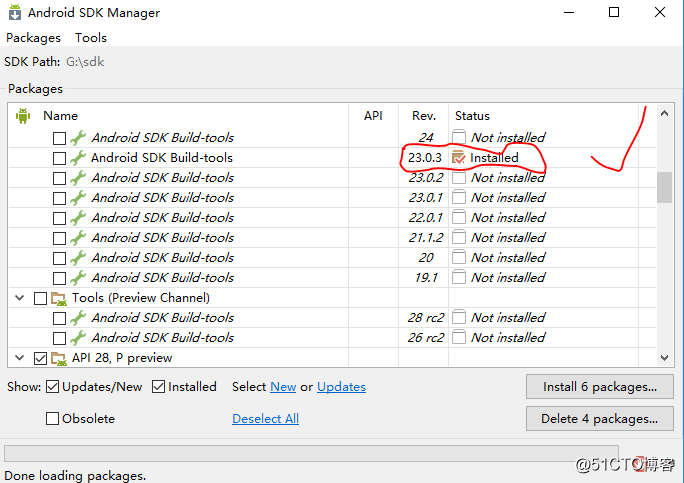684x483 pixels.
Task: Check Build-tools revision 24 checkbox
Action: pos(59,138)
